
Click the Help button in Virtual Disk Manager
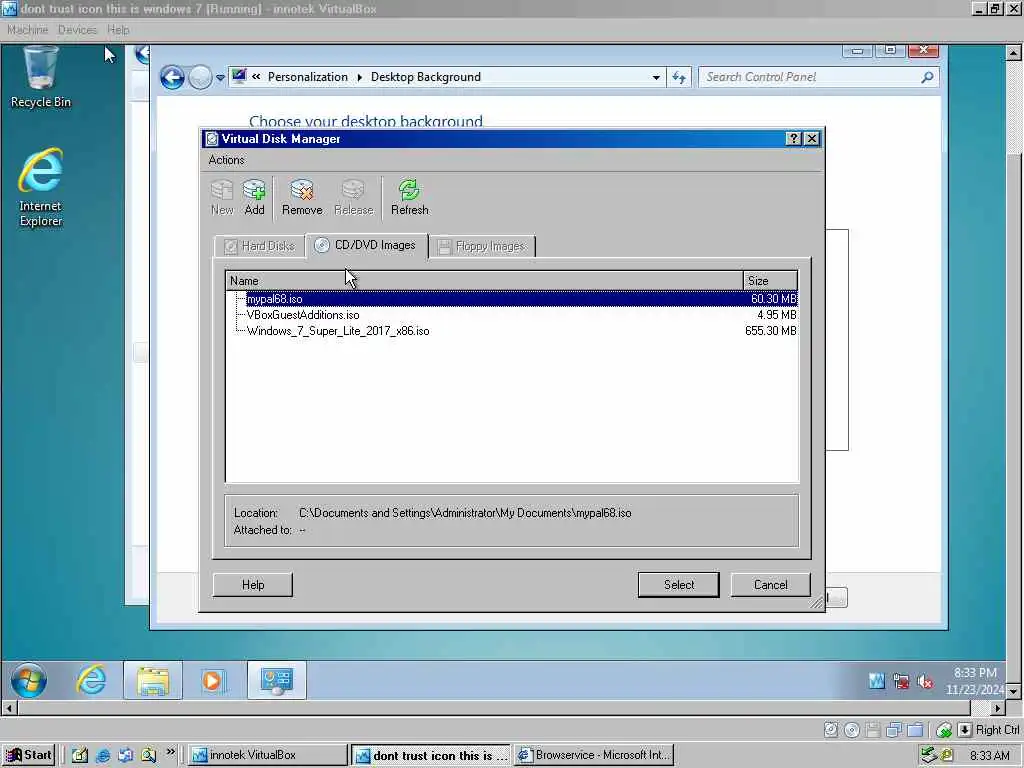tap(253, 584)
